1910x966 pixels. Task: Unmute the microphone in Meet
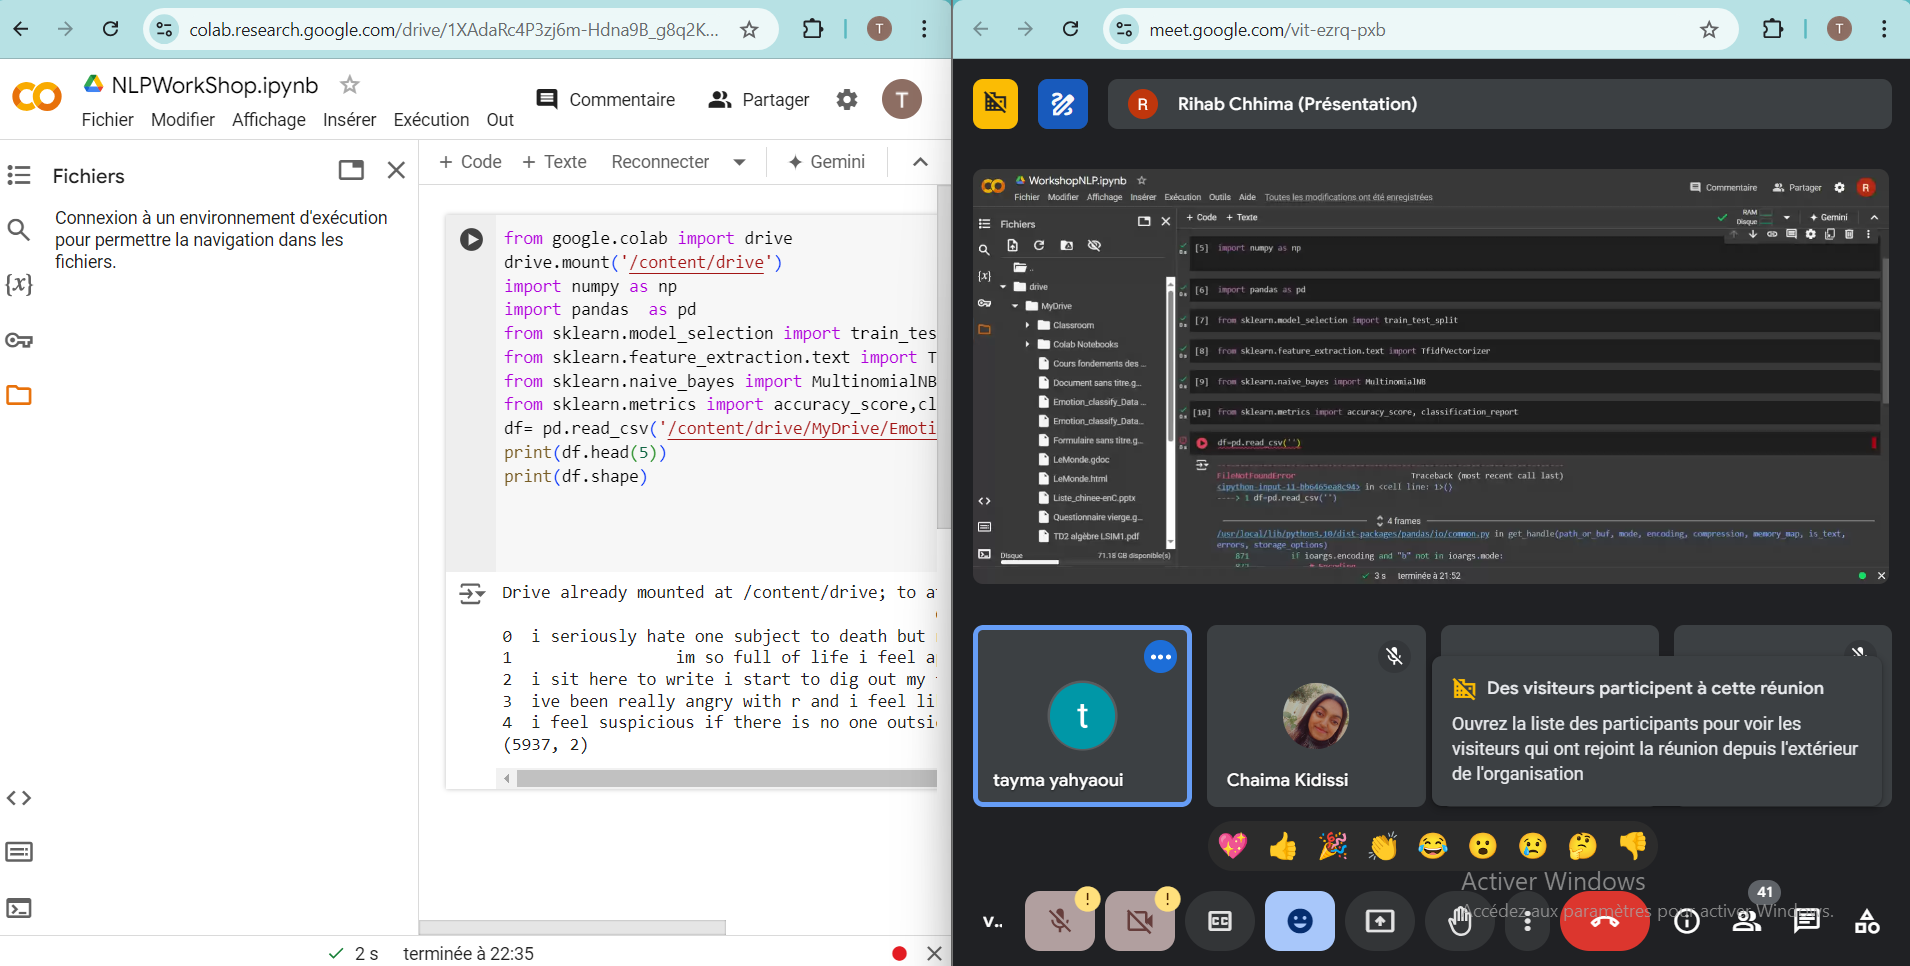[x=1060, y=921]
